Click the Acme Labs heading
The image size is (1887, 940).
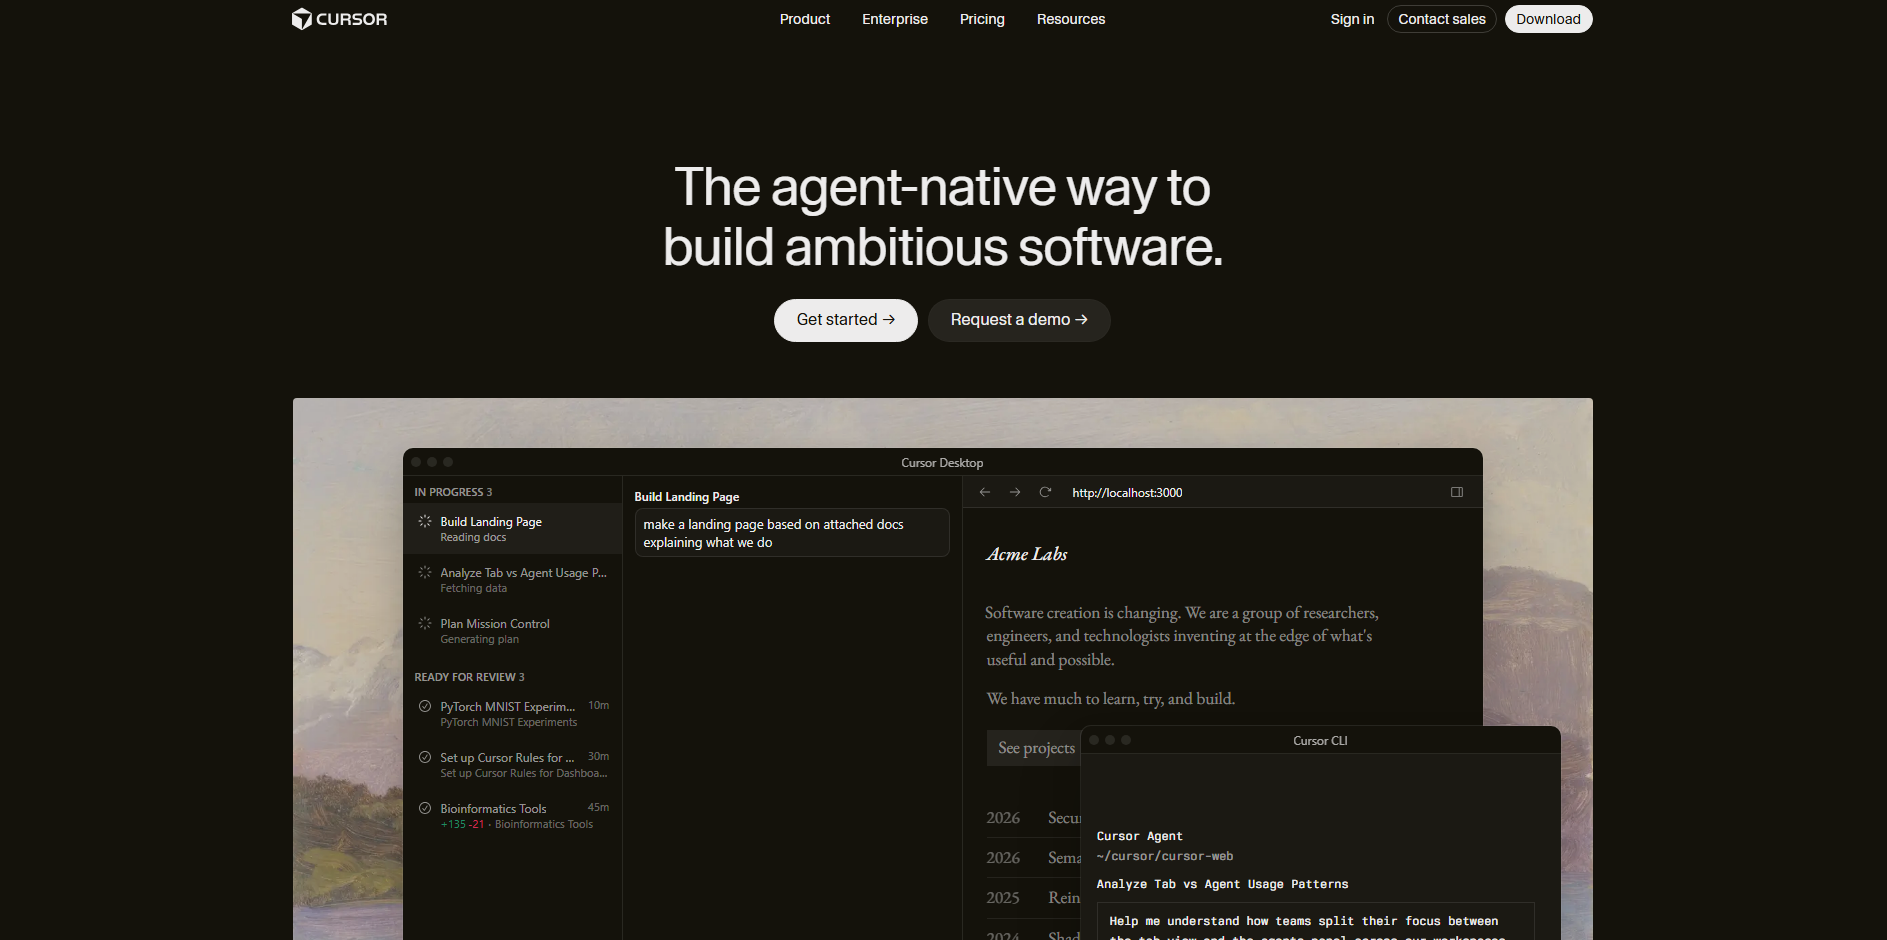tap(1027, 554)
